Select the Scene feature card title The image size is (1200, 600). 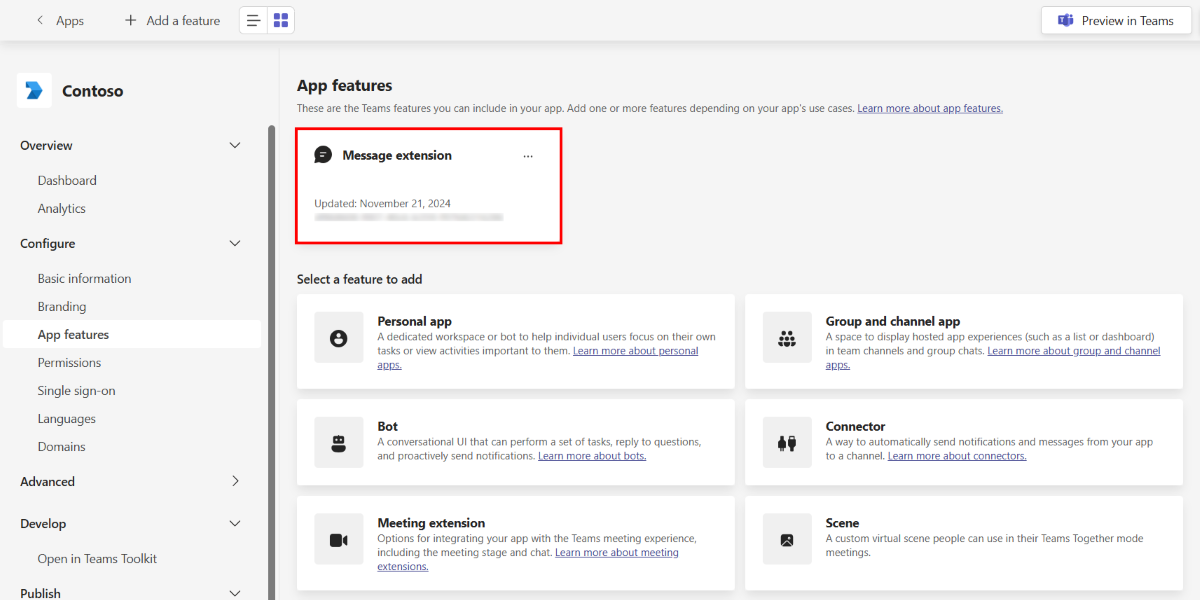tap(843, 523)
